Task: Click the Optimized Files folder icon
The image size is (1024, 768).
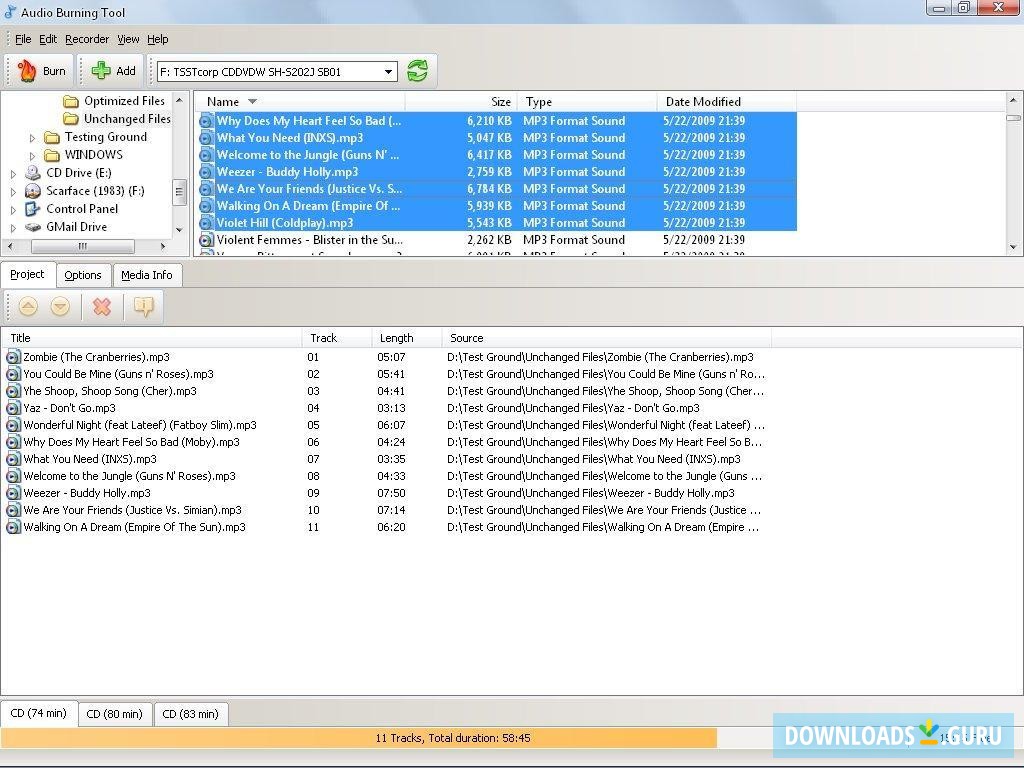Action: tap(71, 101)
